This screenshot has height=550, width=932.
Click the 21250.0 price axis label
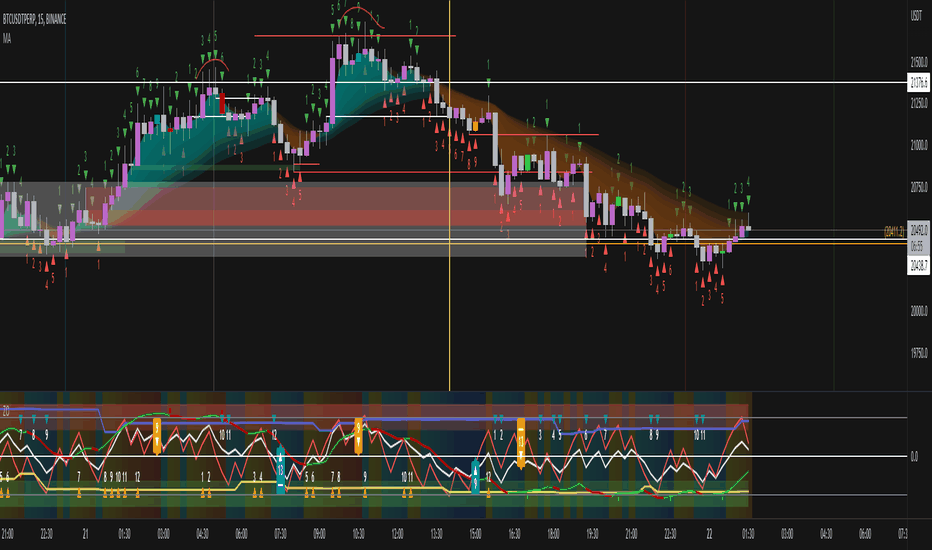tap(919, 103)
